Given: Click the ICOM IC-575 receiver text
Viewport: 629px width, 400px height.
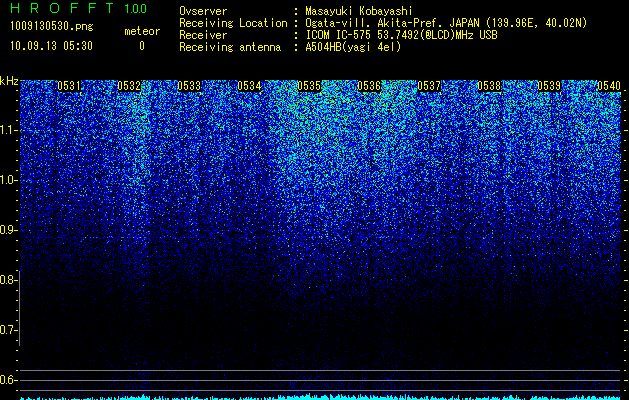Looking at the screenshot, I should point(401,36).
